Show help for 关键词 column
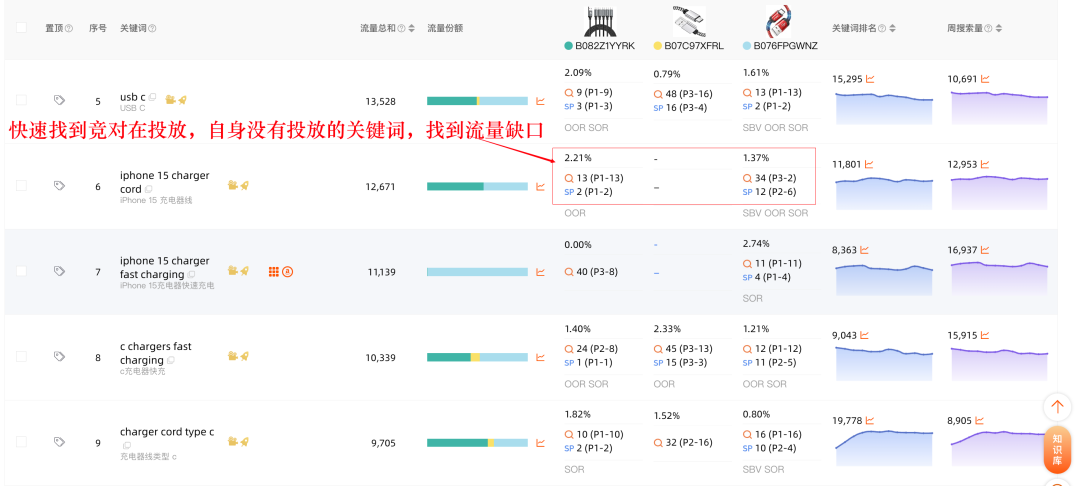Image resolution: width=1080 pixels, height=486 pixels. (x=152, y=28)
